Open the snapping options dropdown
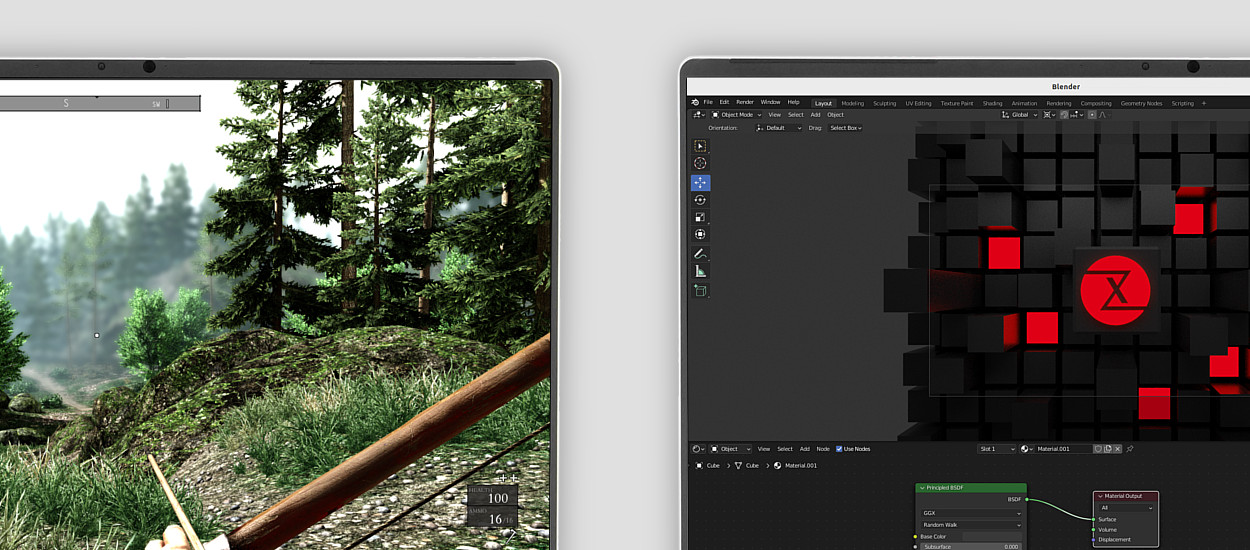 point(1077,115)
